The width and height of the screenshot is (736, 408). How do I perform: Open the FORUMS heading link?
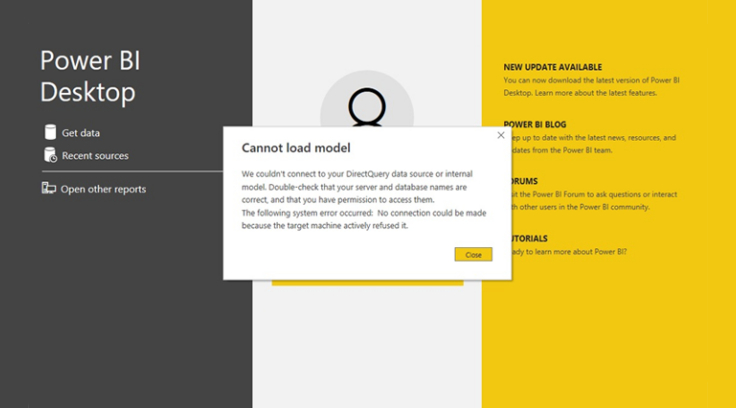click(525, 181)
